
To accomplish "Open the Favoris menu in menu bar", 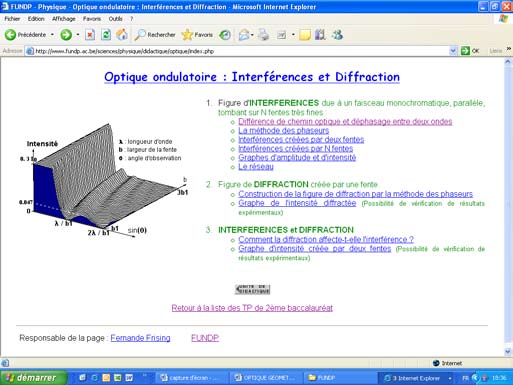I will tap(92, 19).
